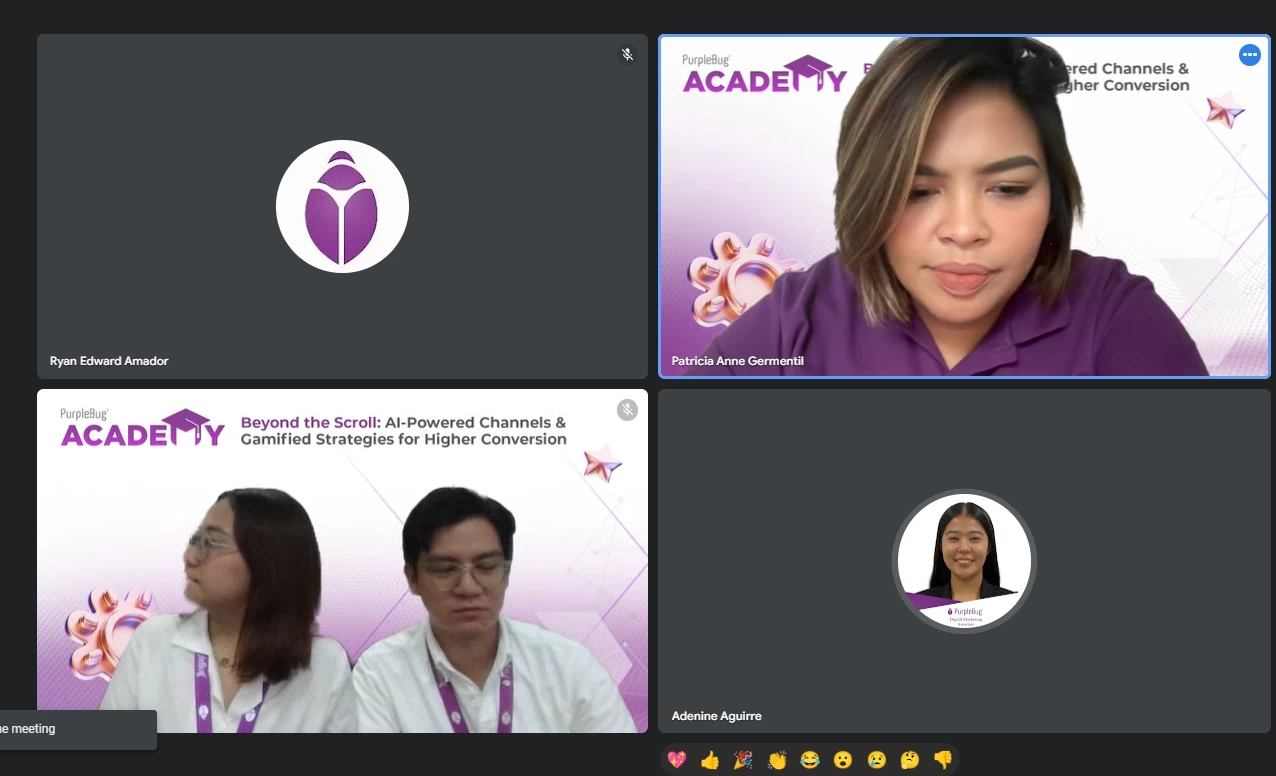Click the Adenine Aguirre name label

click(716, 716)
